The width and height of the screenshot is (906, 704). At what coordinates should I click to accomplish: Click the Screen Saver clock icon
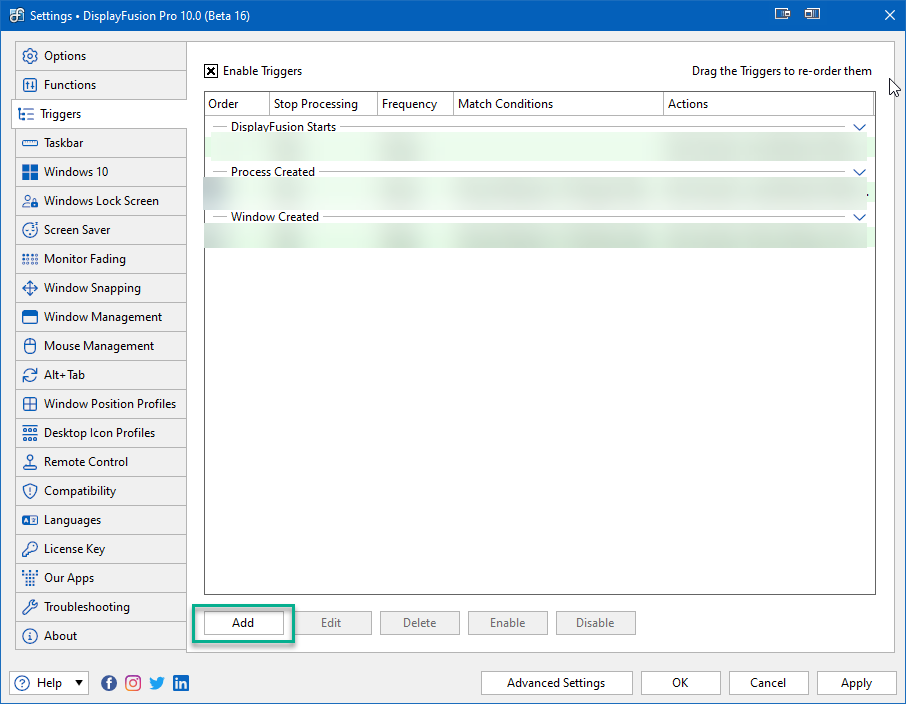(29, 229)
